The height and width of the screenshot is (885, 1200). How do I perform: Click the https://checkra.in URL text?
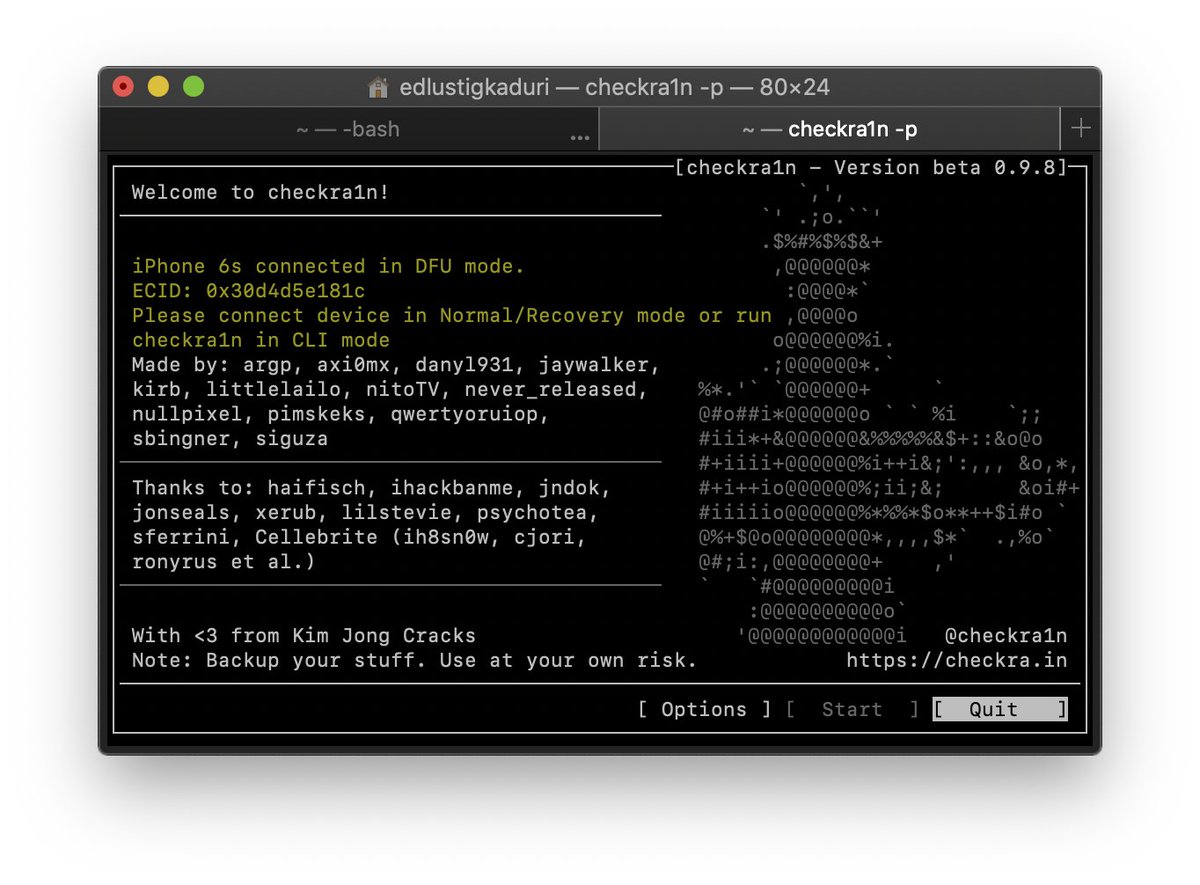point(956,660)
